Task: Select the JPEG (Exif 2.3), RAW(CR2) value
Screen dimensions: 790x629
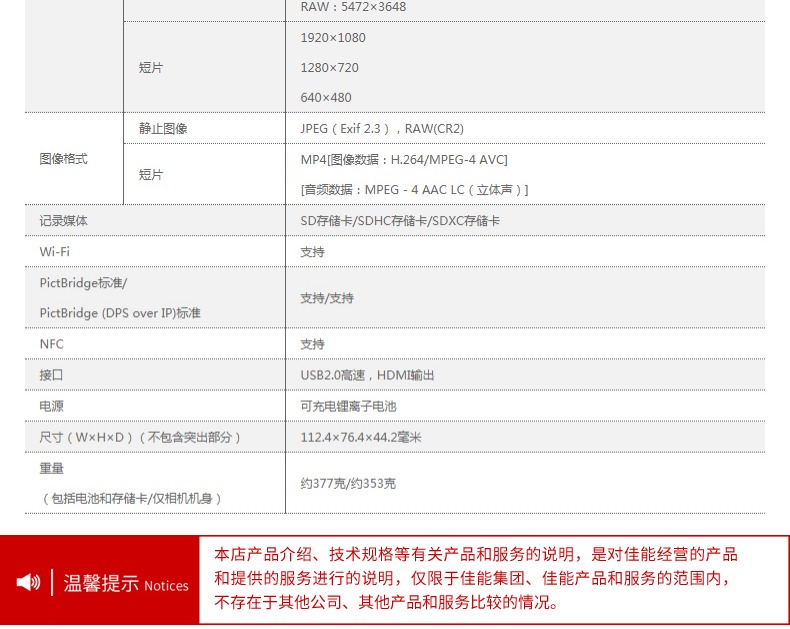Action: (382, 129)
